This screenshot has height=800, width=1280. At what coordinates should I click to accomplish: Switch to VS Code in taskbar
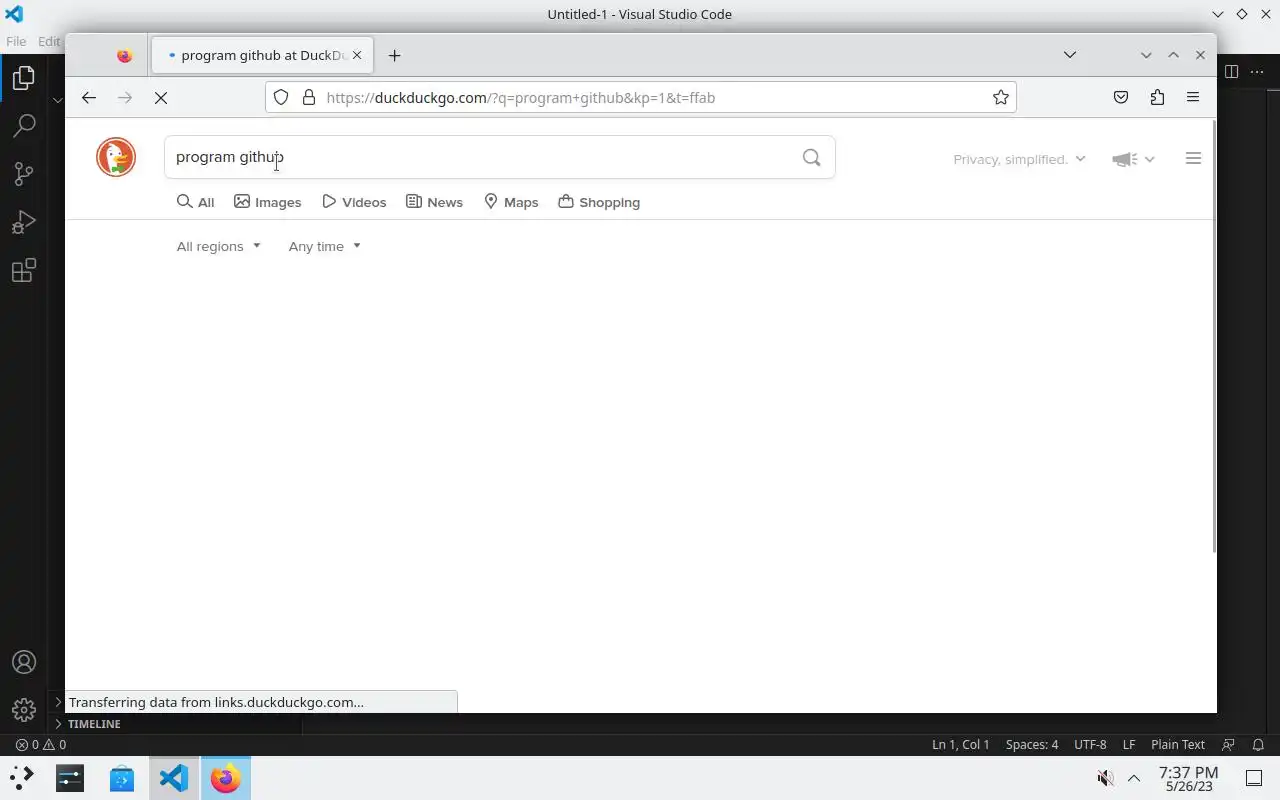(x=174, y=777)
